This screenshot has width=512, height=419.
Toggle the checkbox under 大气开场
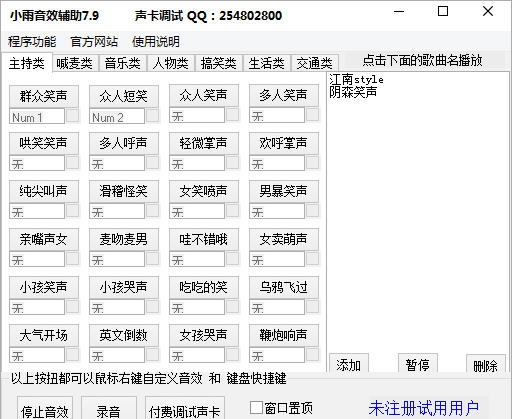point(72,355)
